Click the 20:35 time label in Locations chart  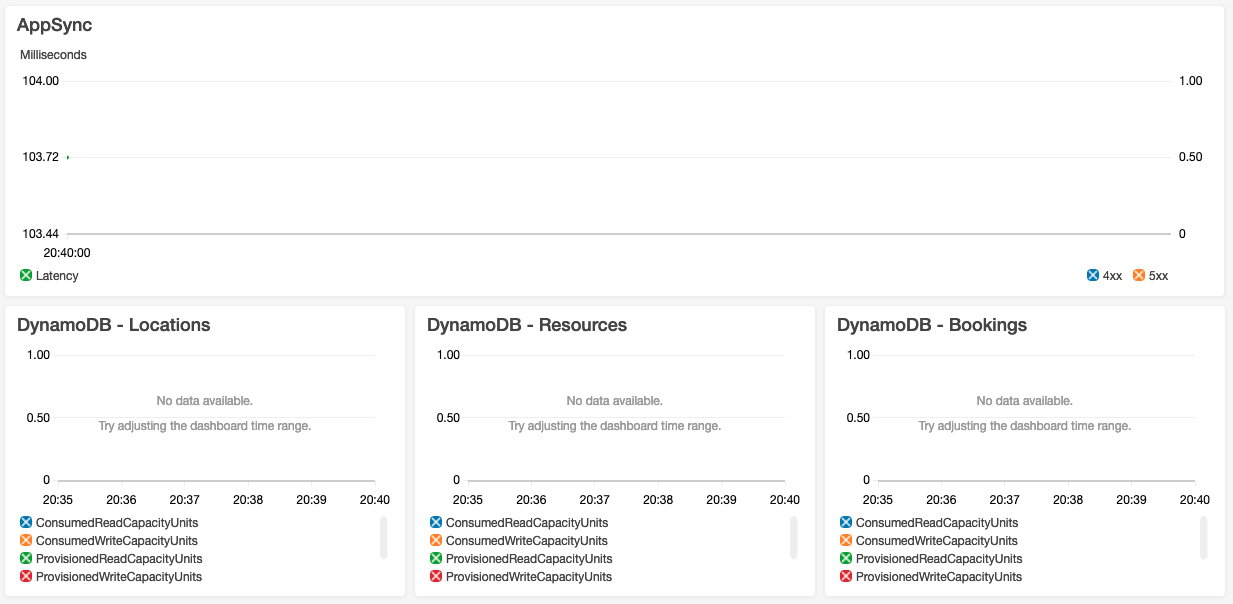[57, 500]
